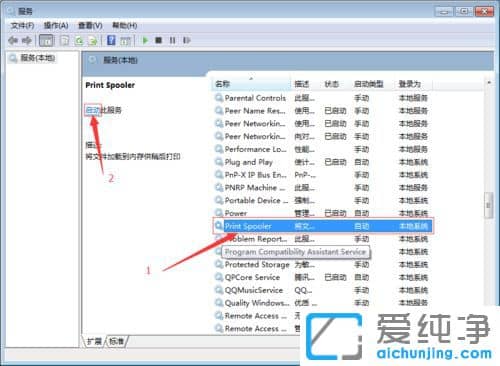
Task: Open the 文件(F) menu
Action: pyautogui.click(x=23, y=26)
